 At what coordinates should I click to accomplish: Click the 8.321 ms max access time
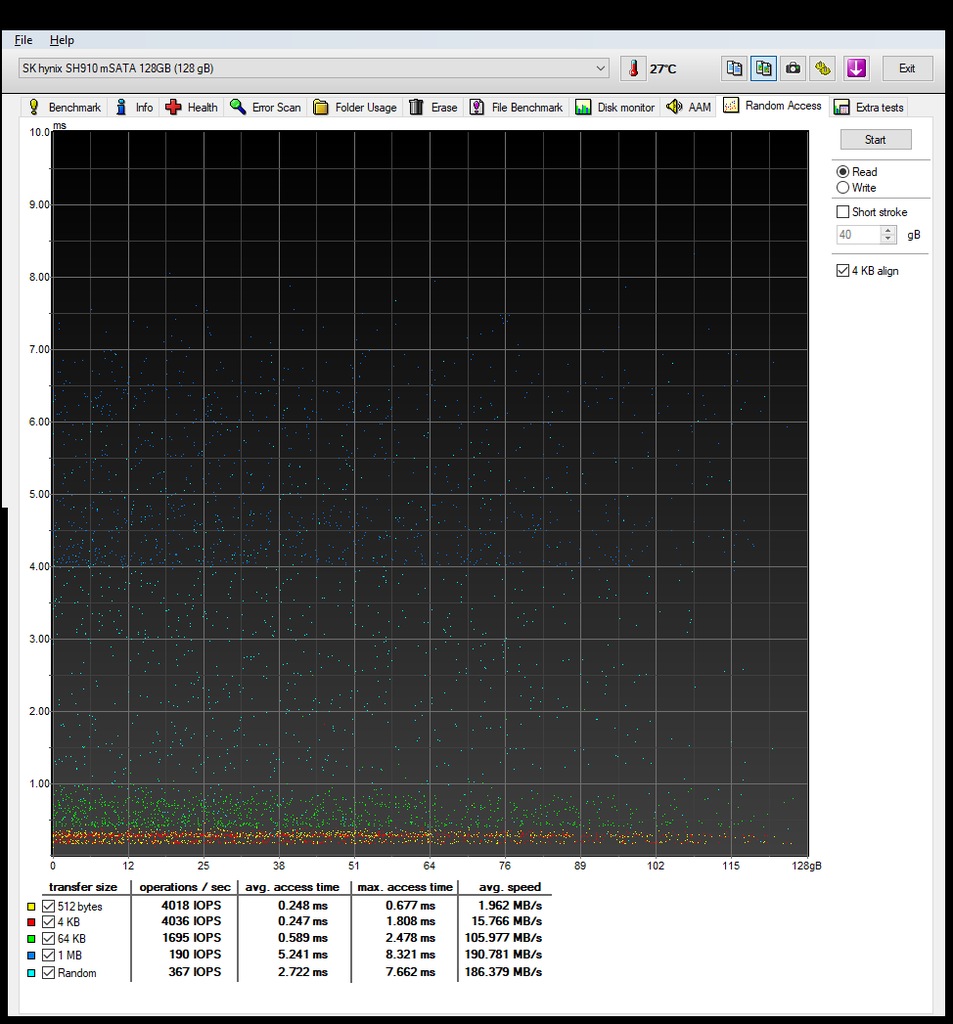(410, 955)
